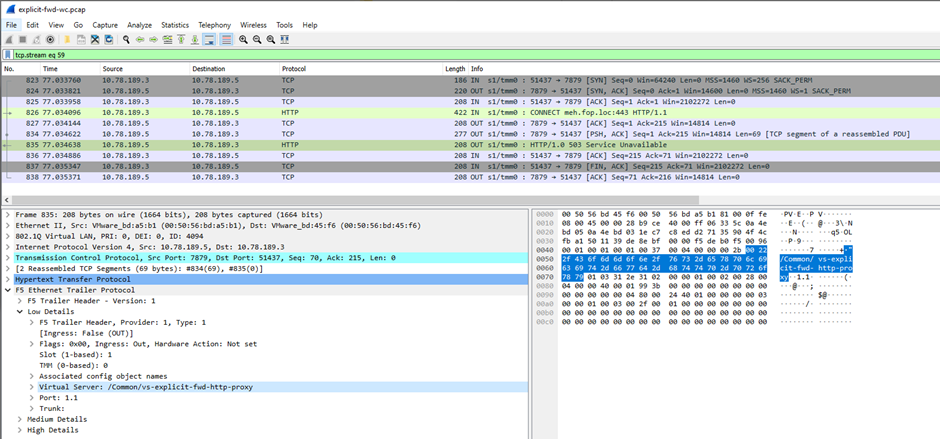Click the display filter bookmark icon
Viewport: 940px width, 439px height.
point(8,55)
